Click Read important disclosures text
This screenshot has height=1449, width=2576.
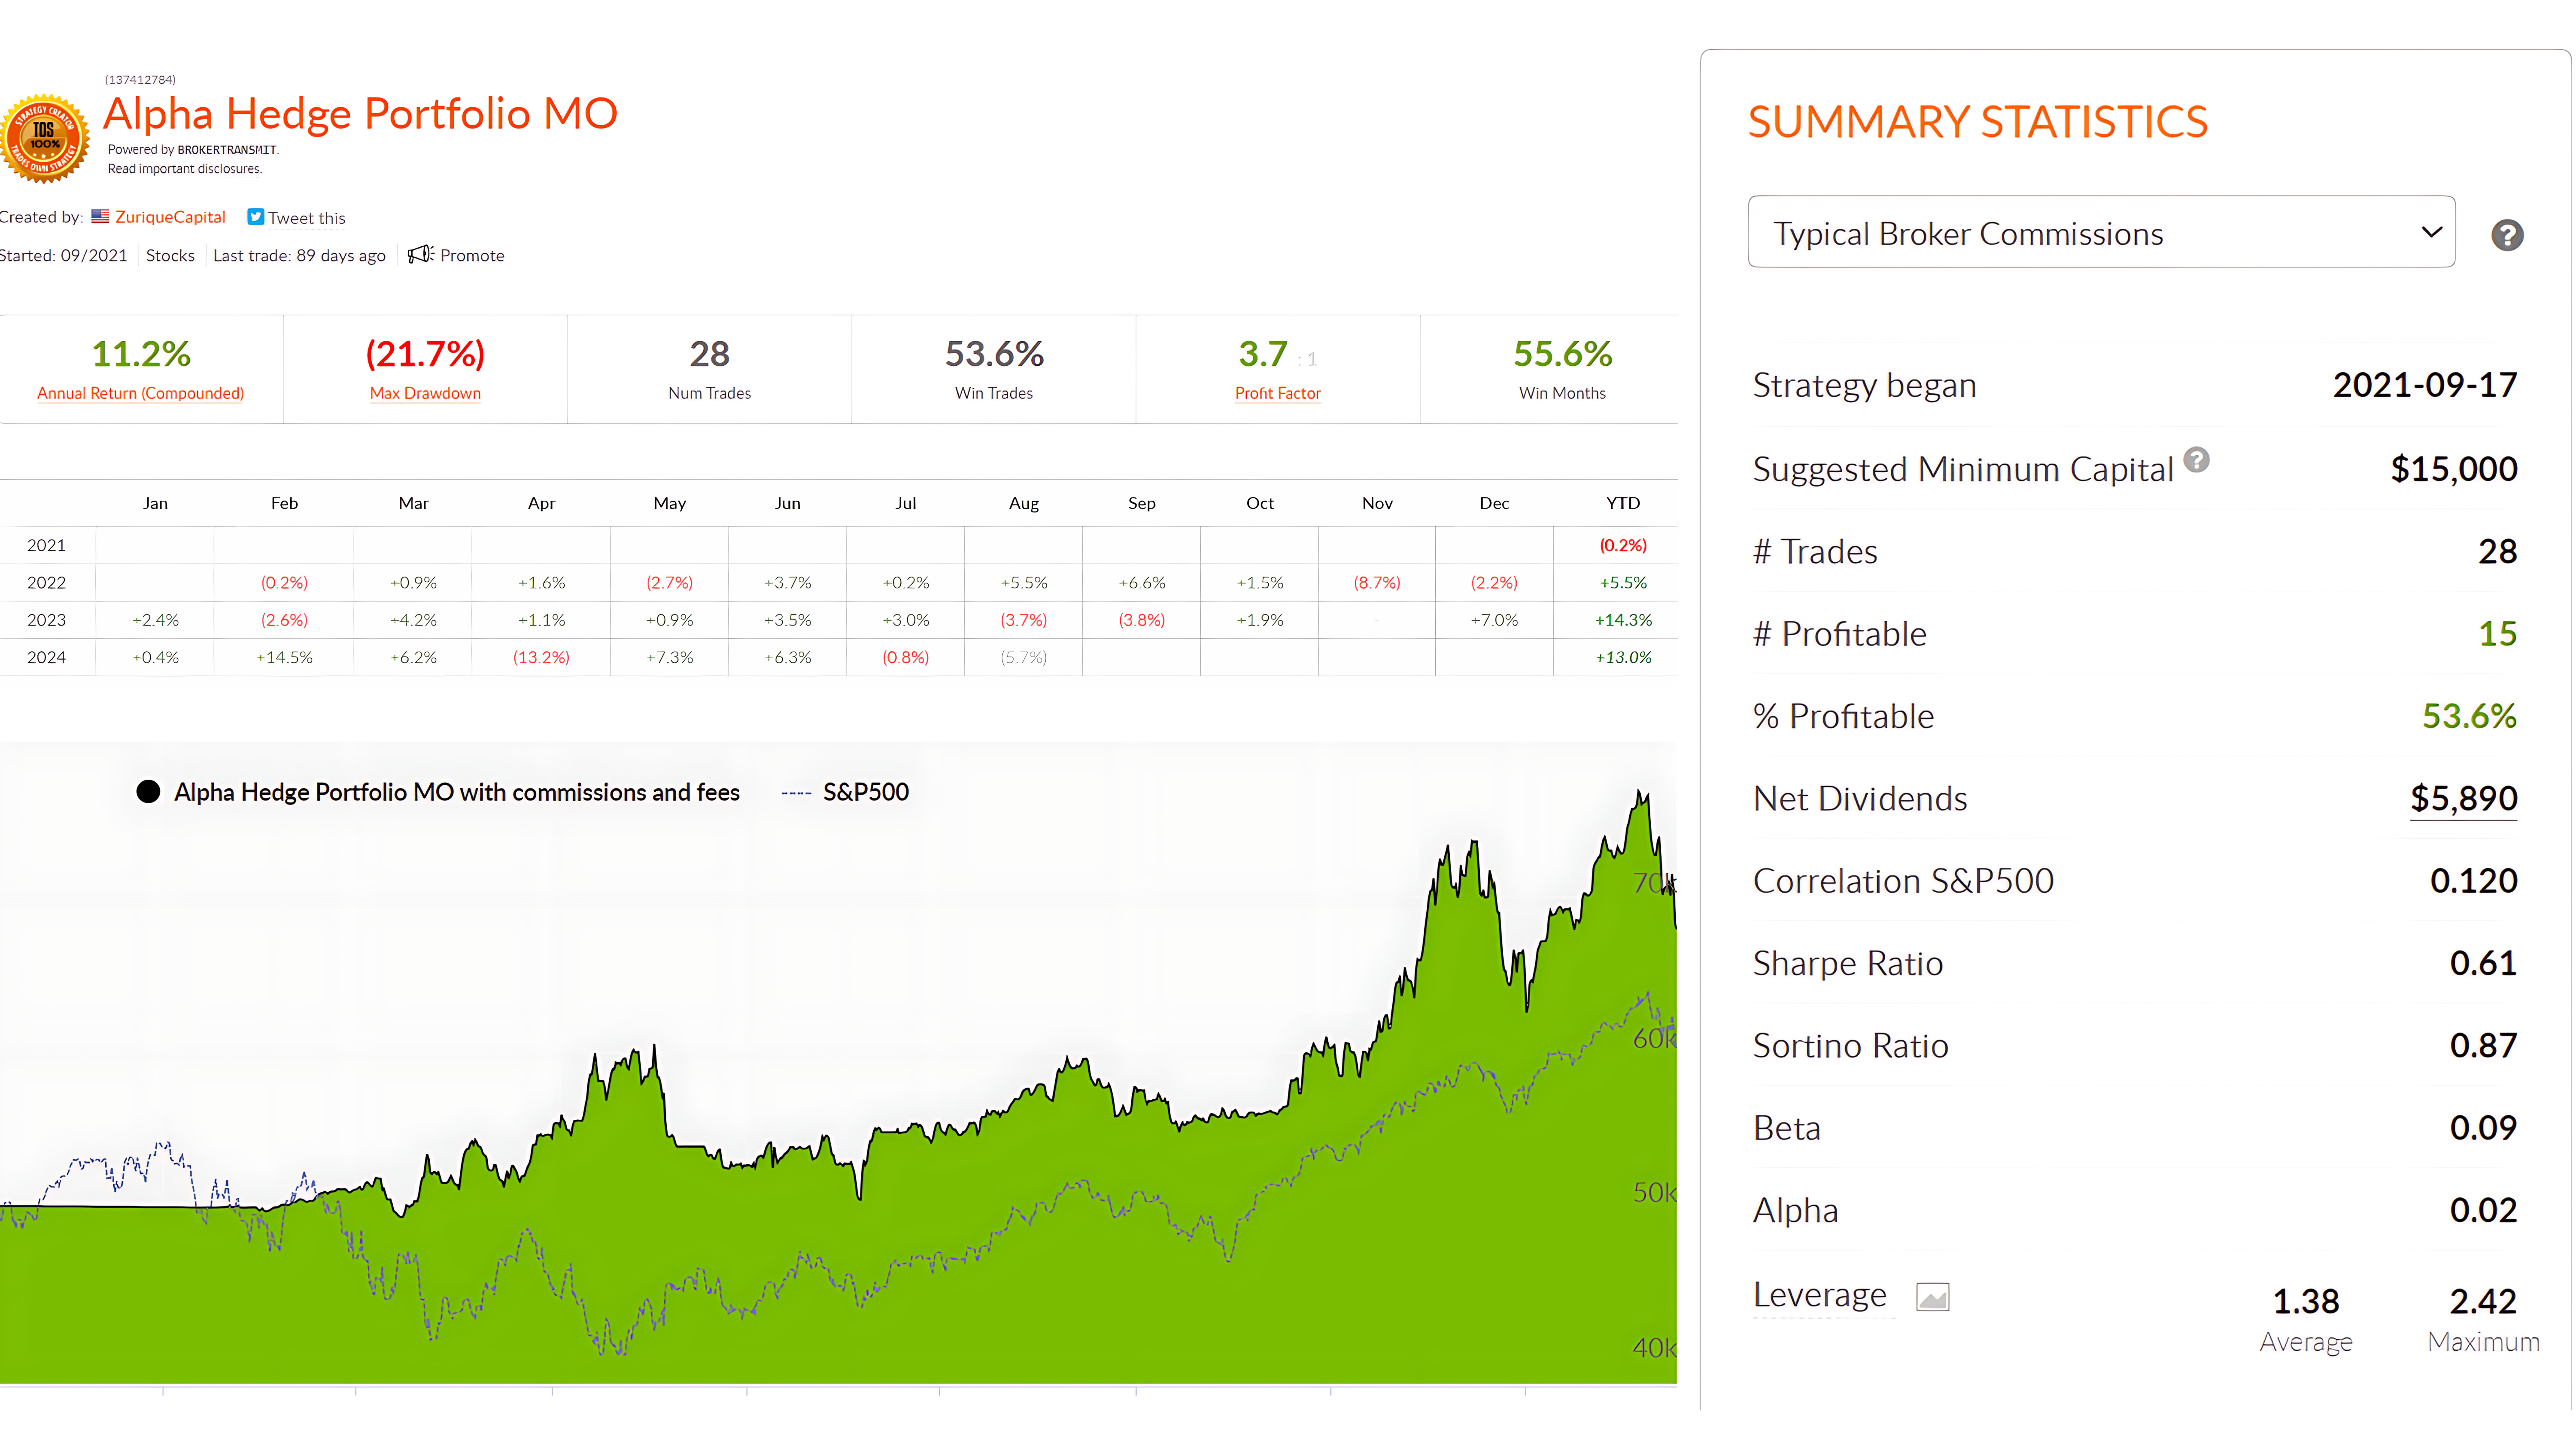coord(185,169)
